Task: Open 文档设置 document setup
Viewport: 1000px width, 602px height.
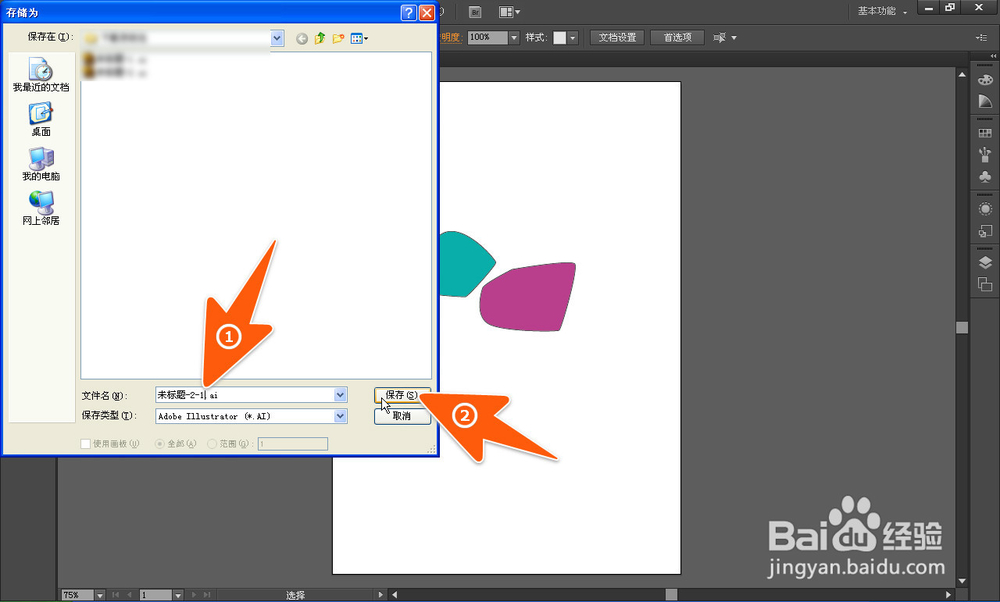Action: [617, 38]
